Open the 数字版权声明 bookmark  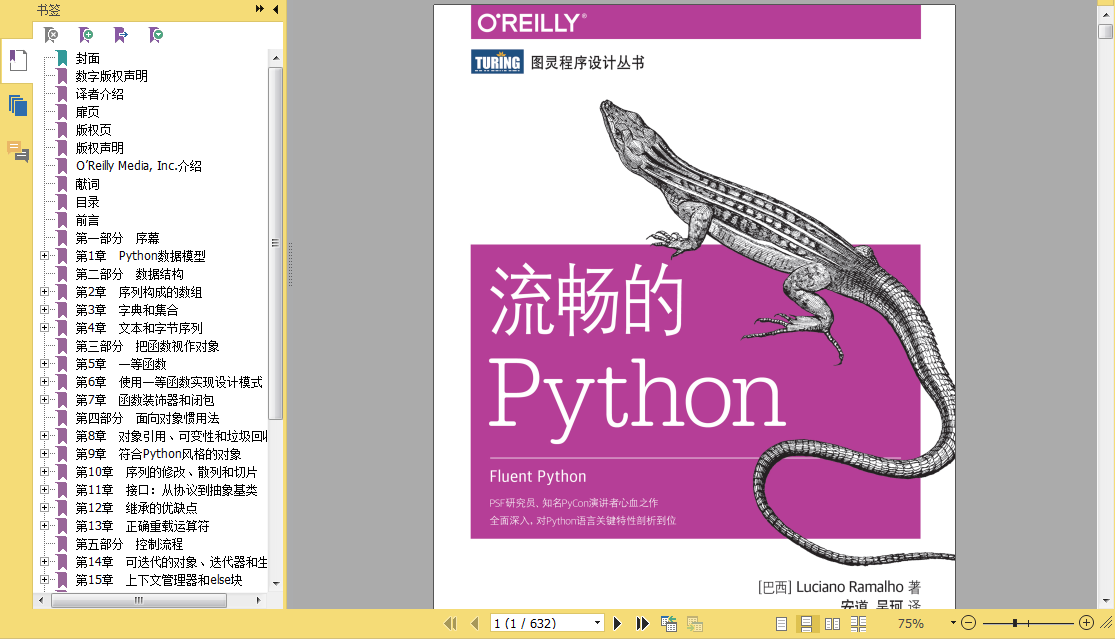(x=112, y=76)
